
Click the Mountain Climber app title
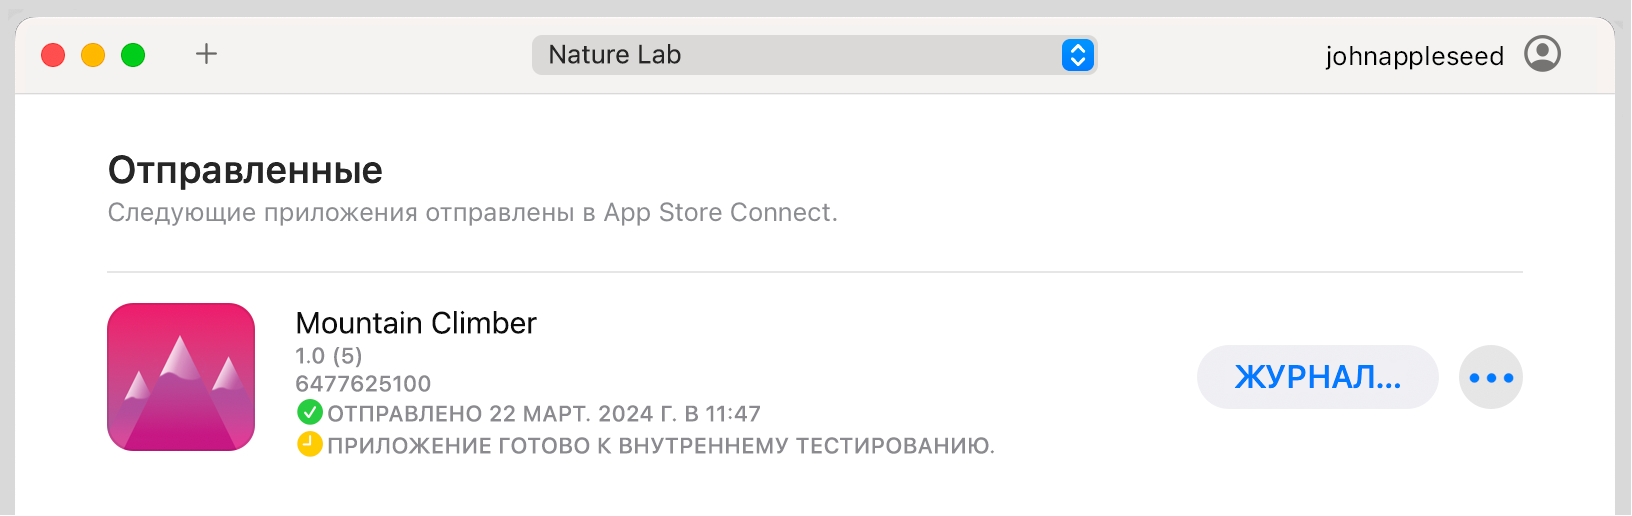[x=416, y=323]
